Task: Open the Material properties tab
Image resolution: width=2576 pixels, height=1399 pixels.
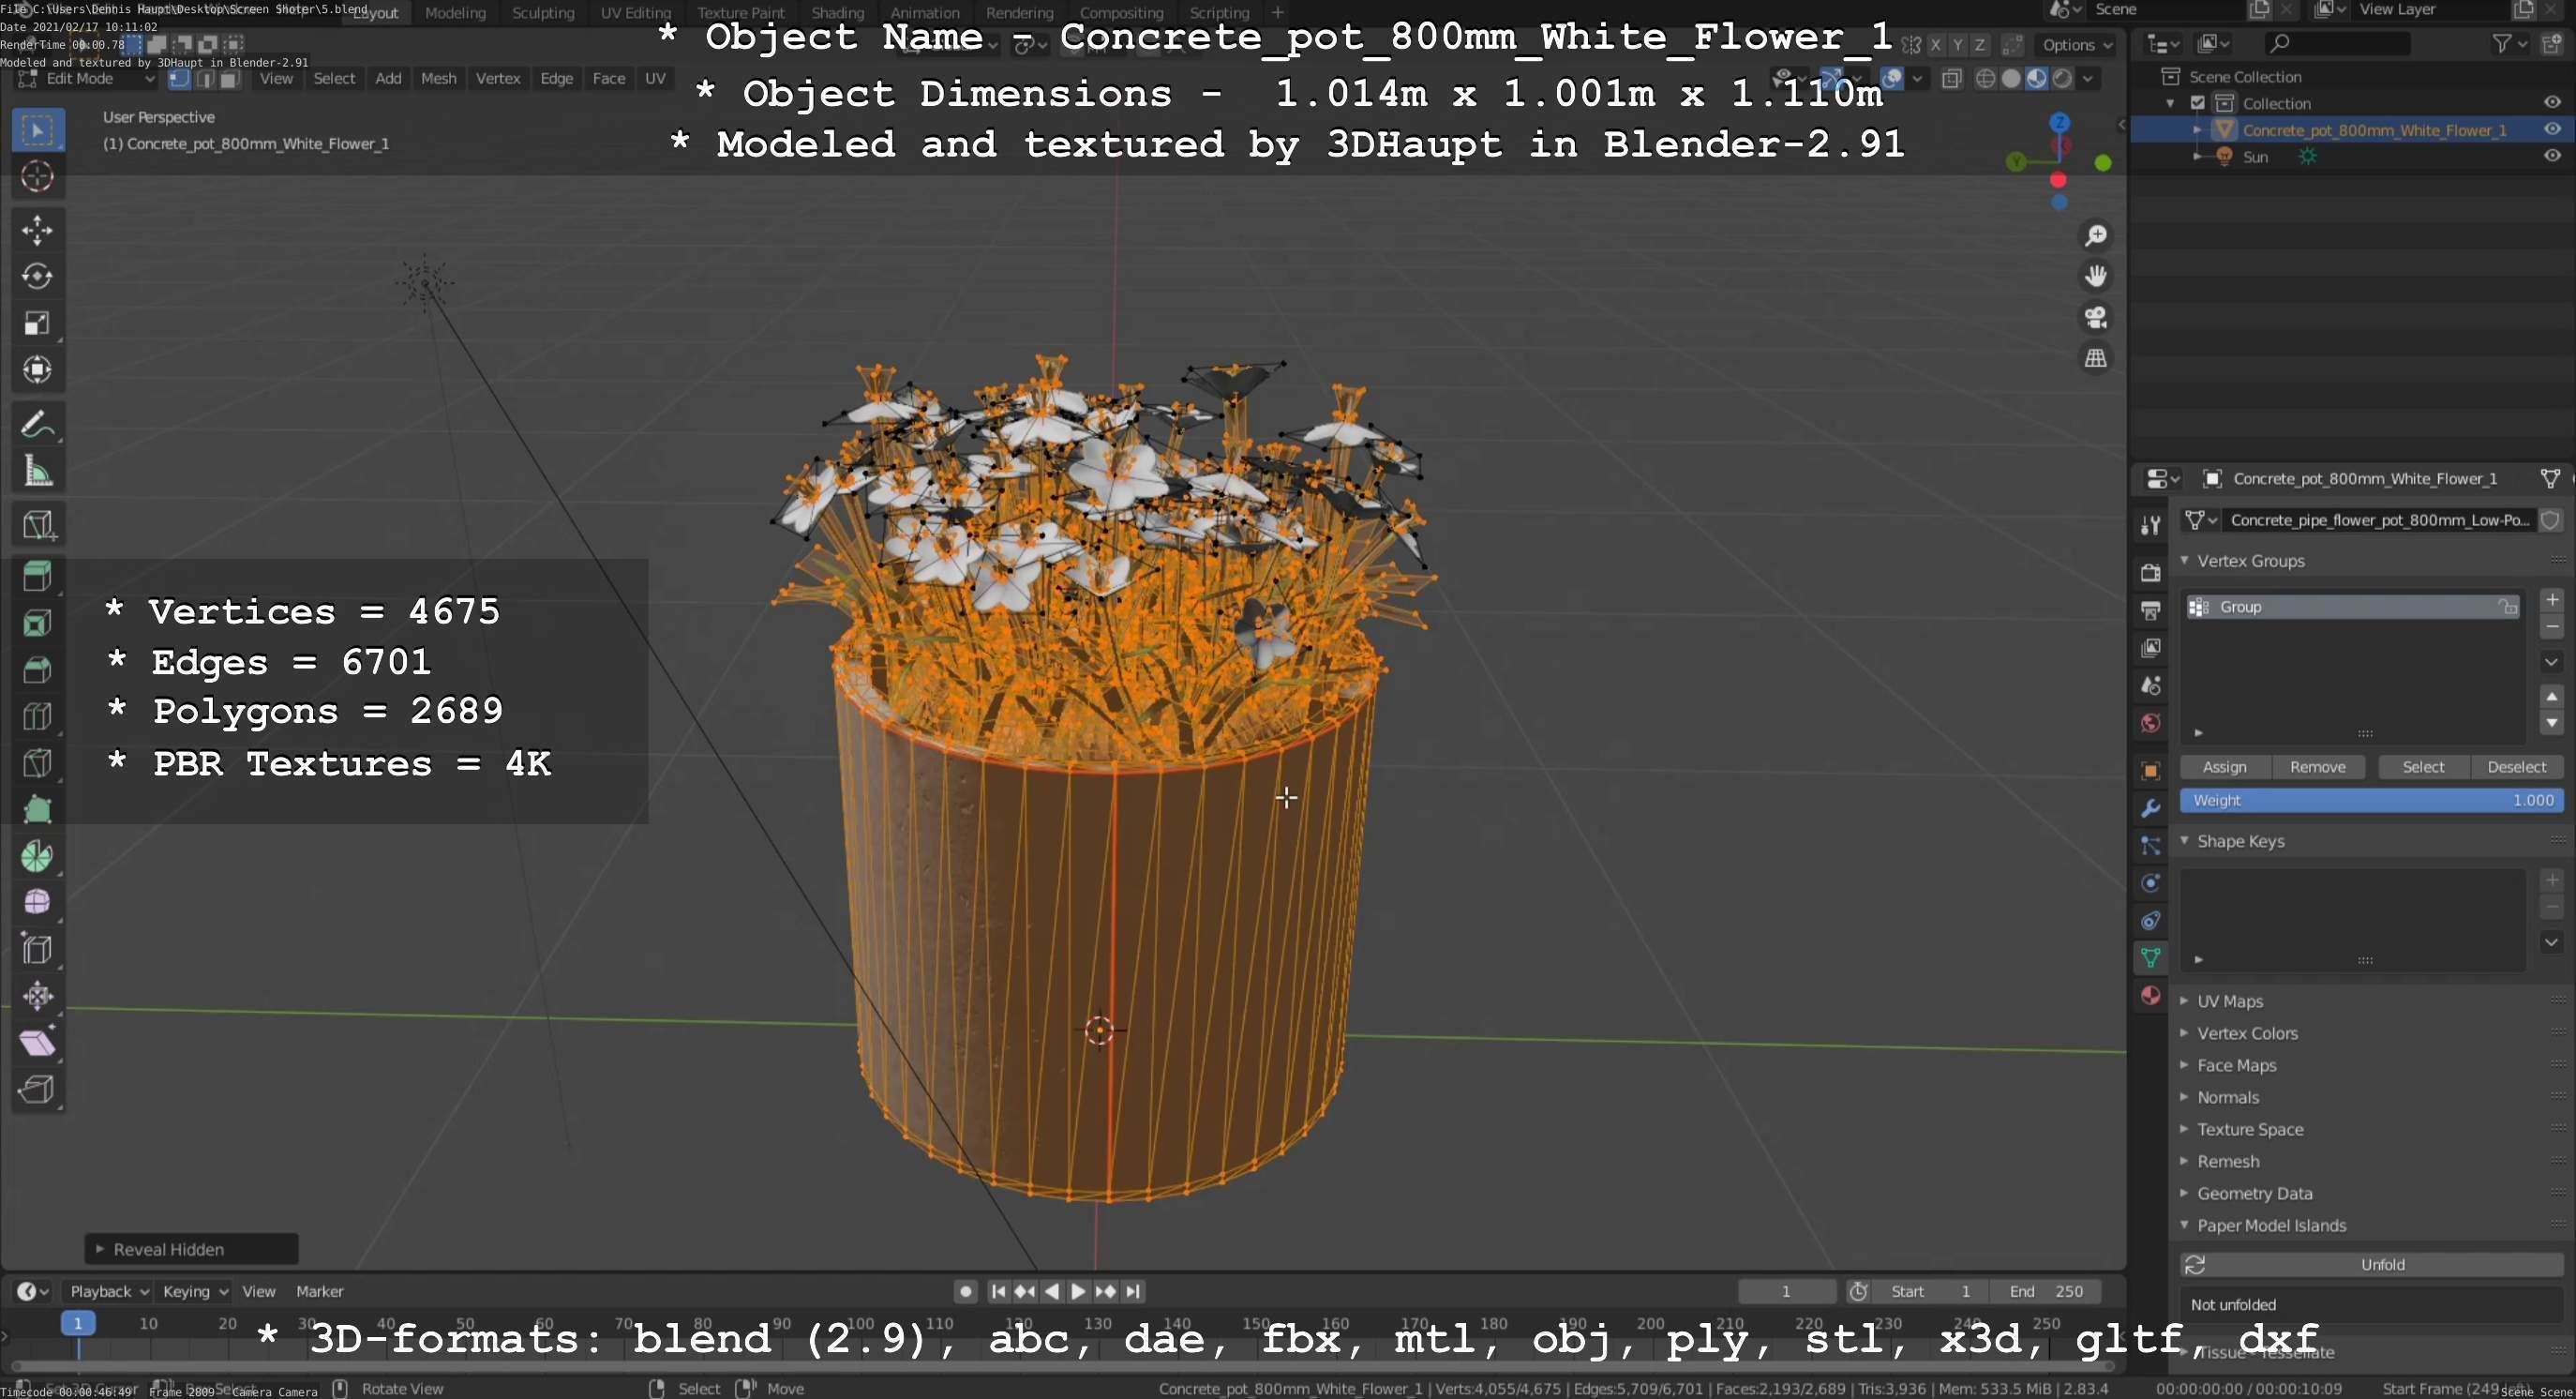Action: coord(2151,996)
